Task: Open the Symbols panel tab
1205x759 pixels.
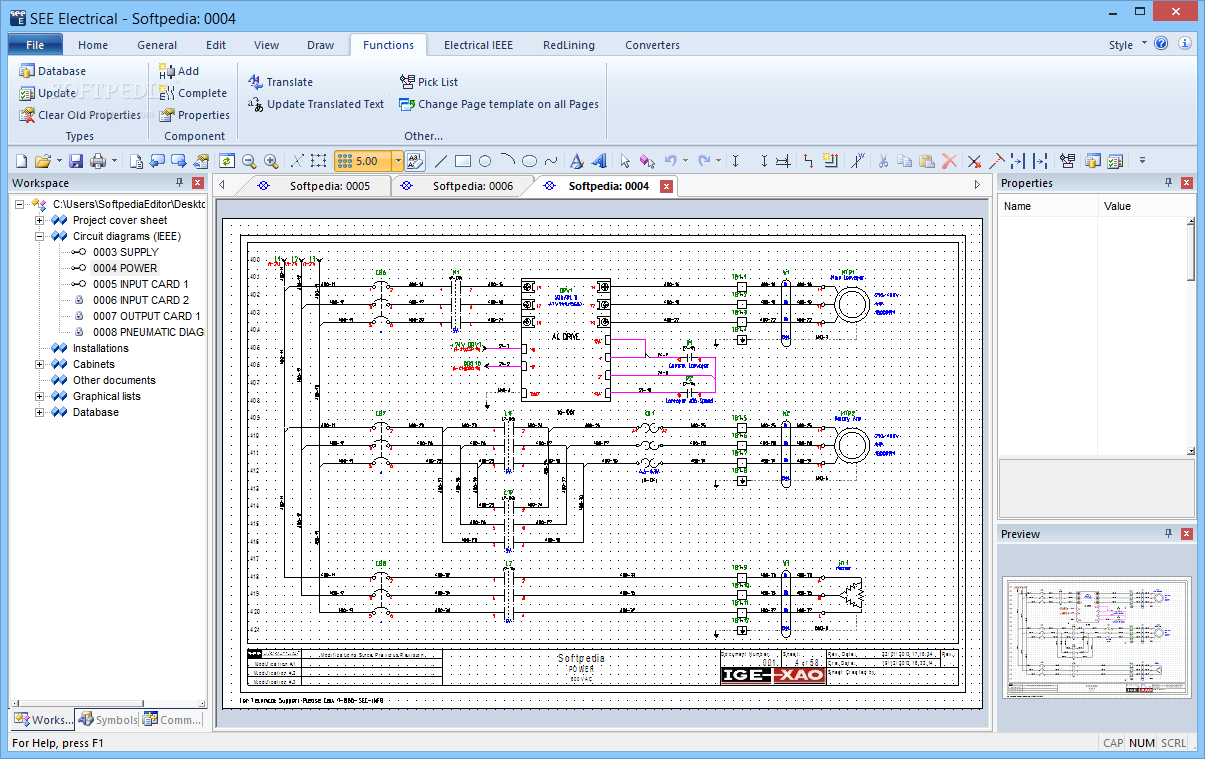Action: [108, 719]
